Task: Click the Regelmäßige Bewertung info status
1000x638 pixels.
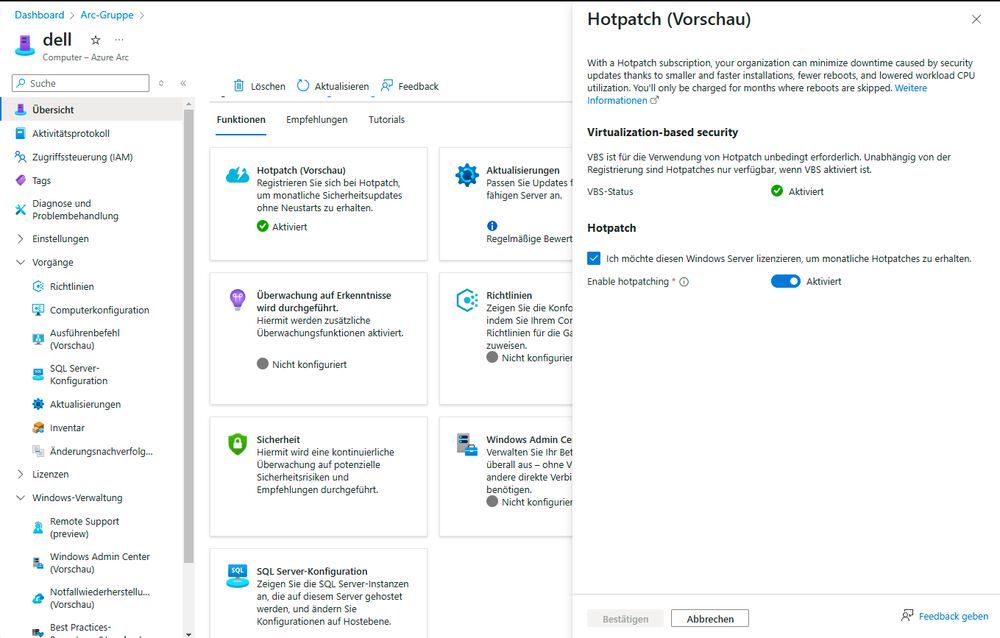Action: 529,233
